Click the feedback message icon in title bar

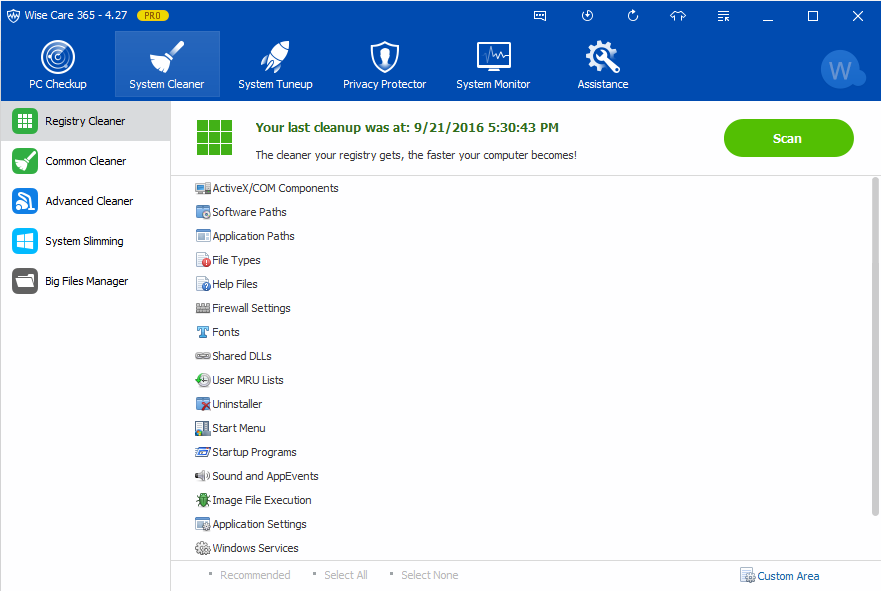coord(540,16)
